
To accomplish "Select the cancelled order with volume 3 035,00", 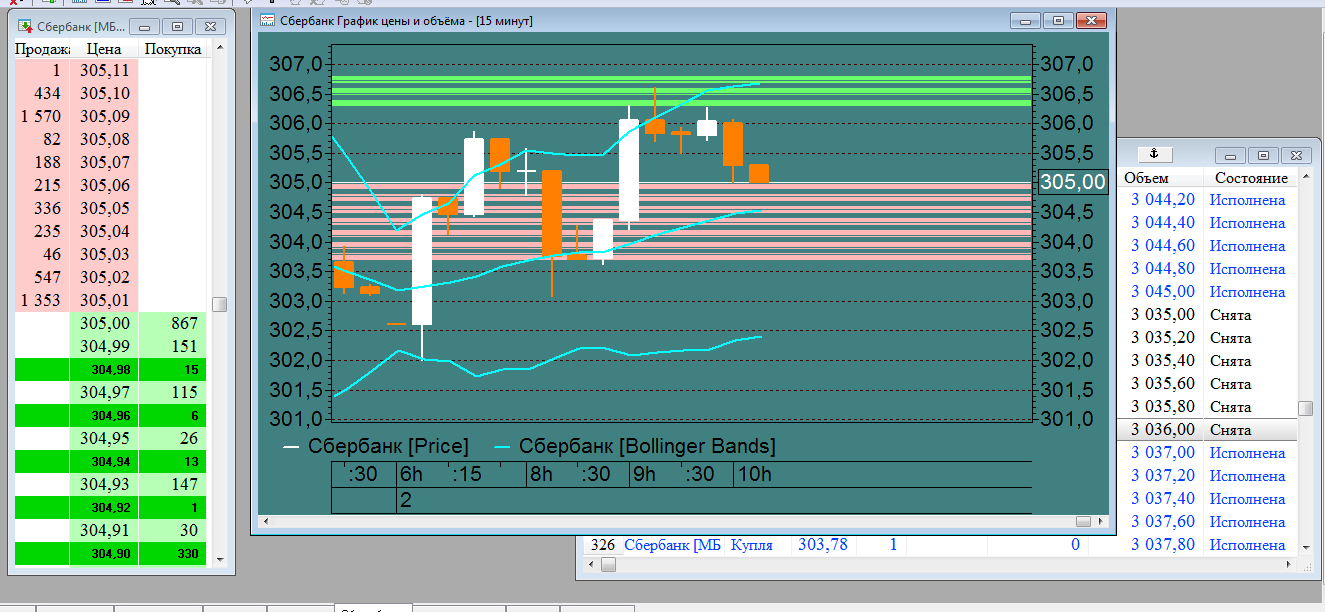I will pos(1207,315).
